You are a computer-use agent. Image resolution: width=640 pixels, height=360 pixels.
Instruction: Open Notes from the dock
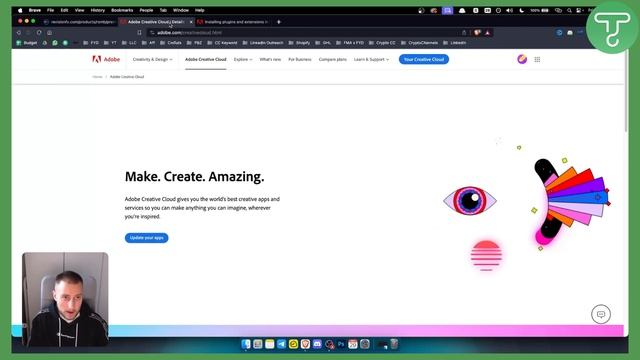coord(269,344)
